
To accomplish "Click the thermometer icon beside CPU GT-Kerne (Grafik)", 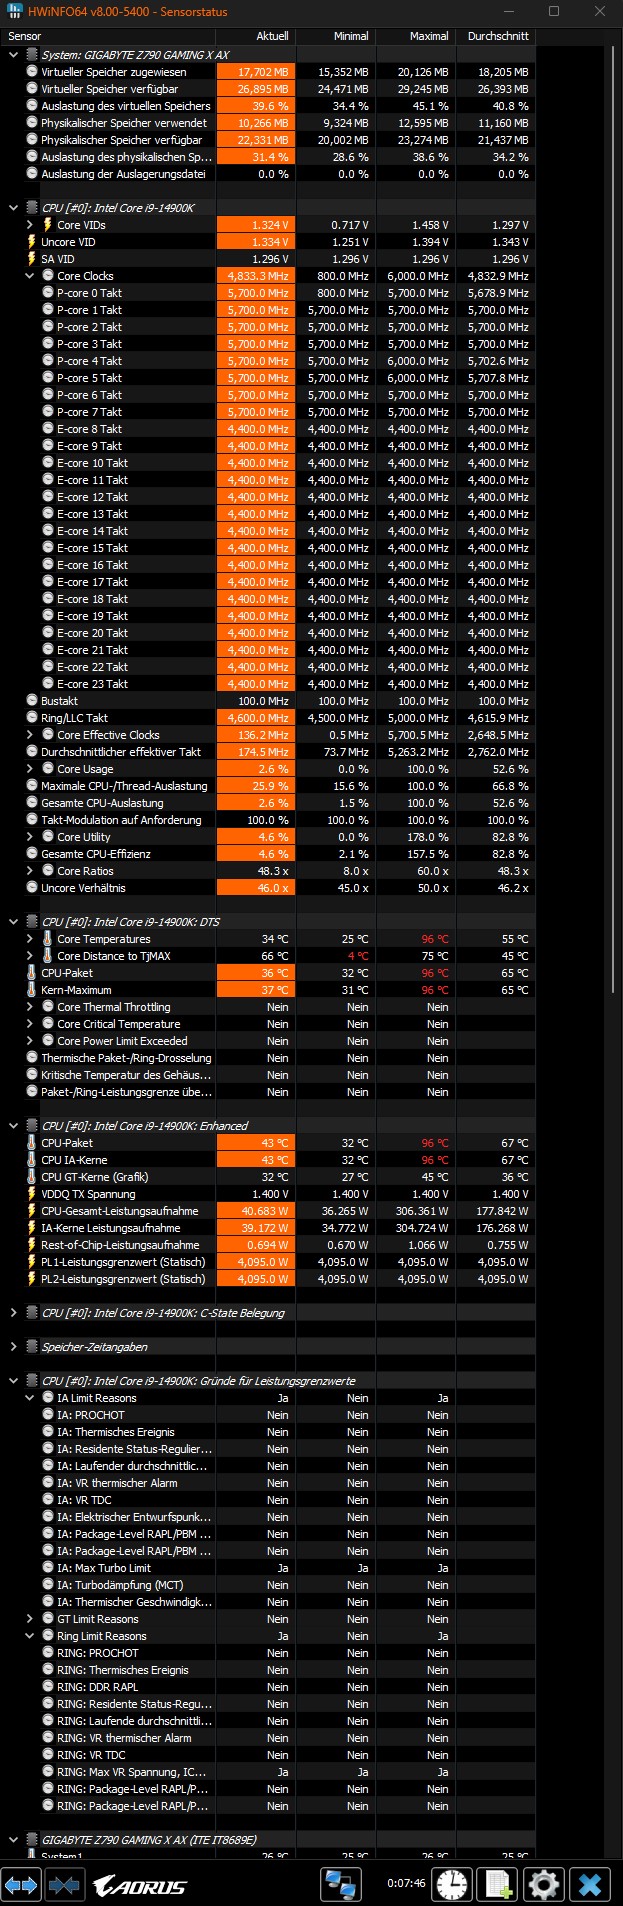I will 31,1177.
